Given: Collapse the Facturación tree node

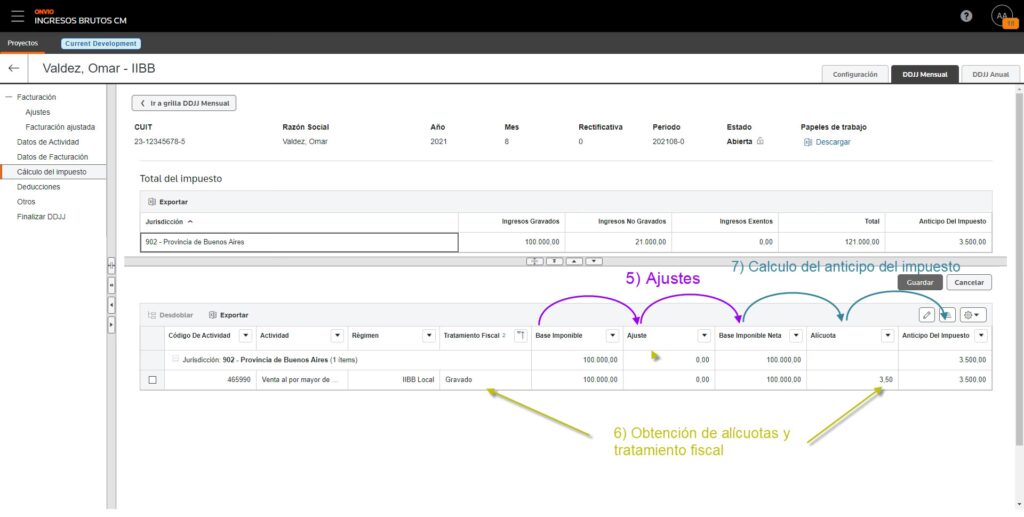Looking at the screenshot, I should point(9,97).
